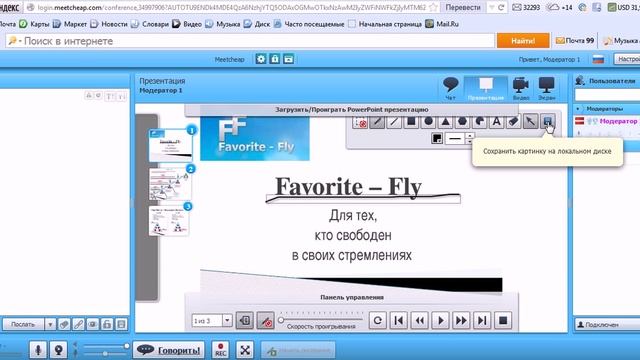The height and width of the screenshot is (360, 640).
Task: Click the chat link insert icon
Action: pyautogui.click(x=78, y=324)
